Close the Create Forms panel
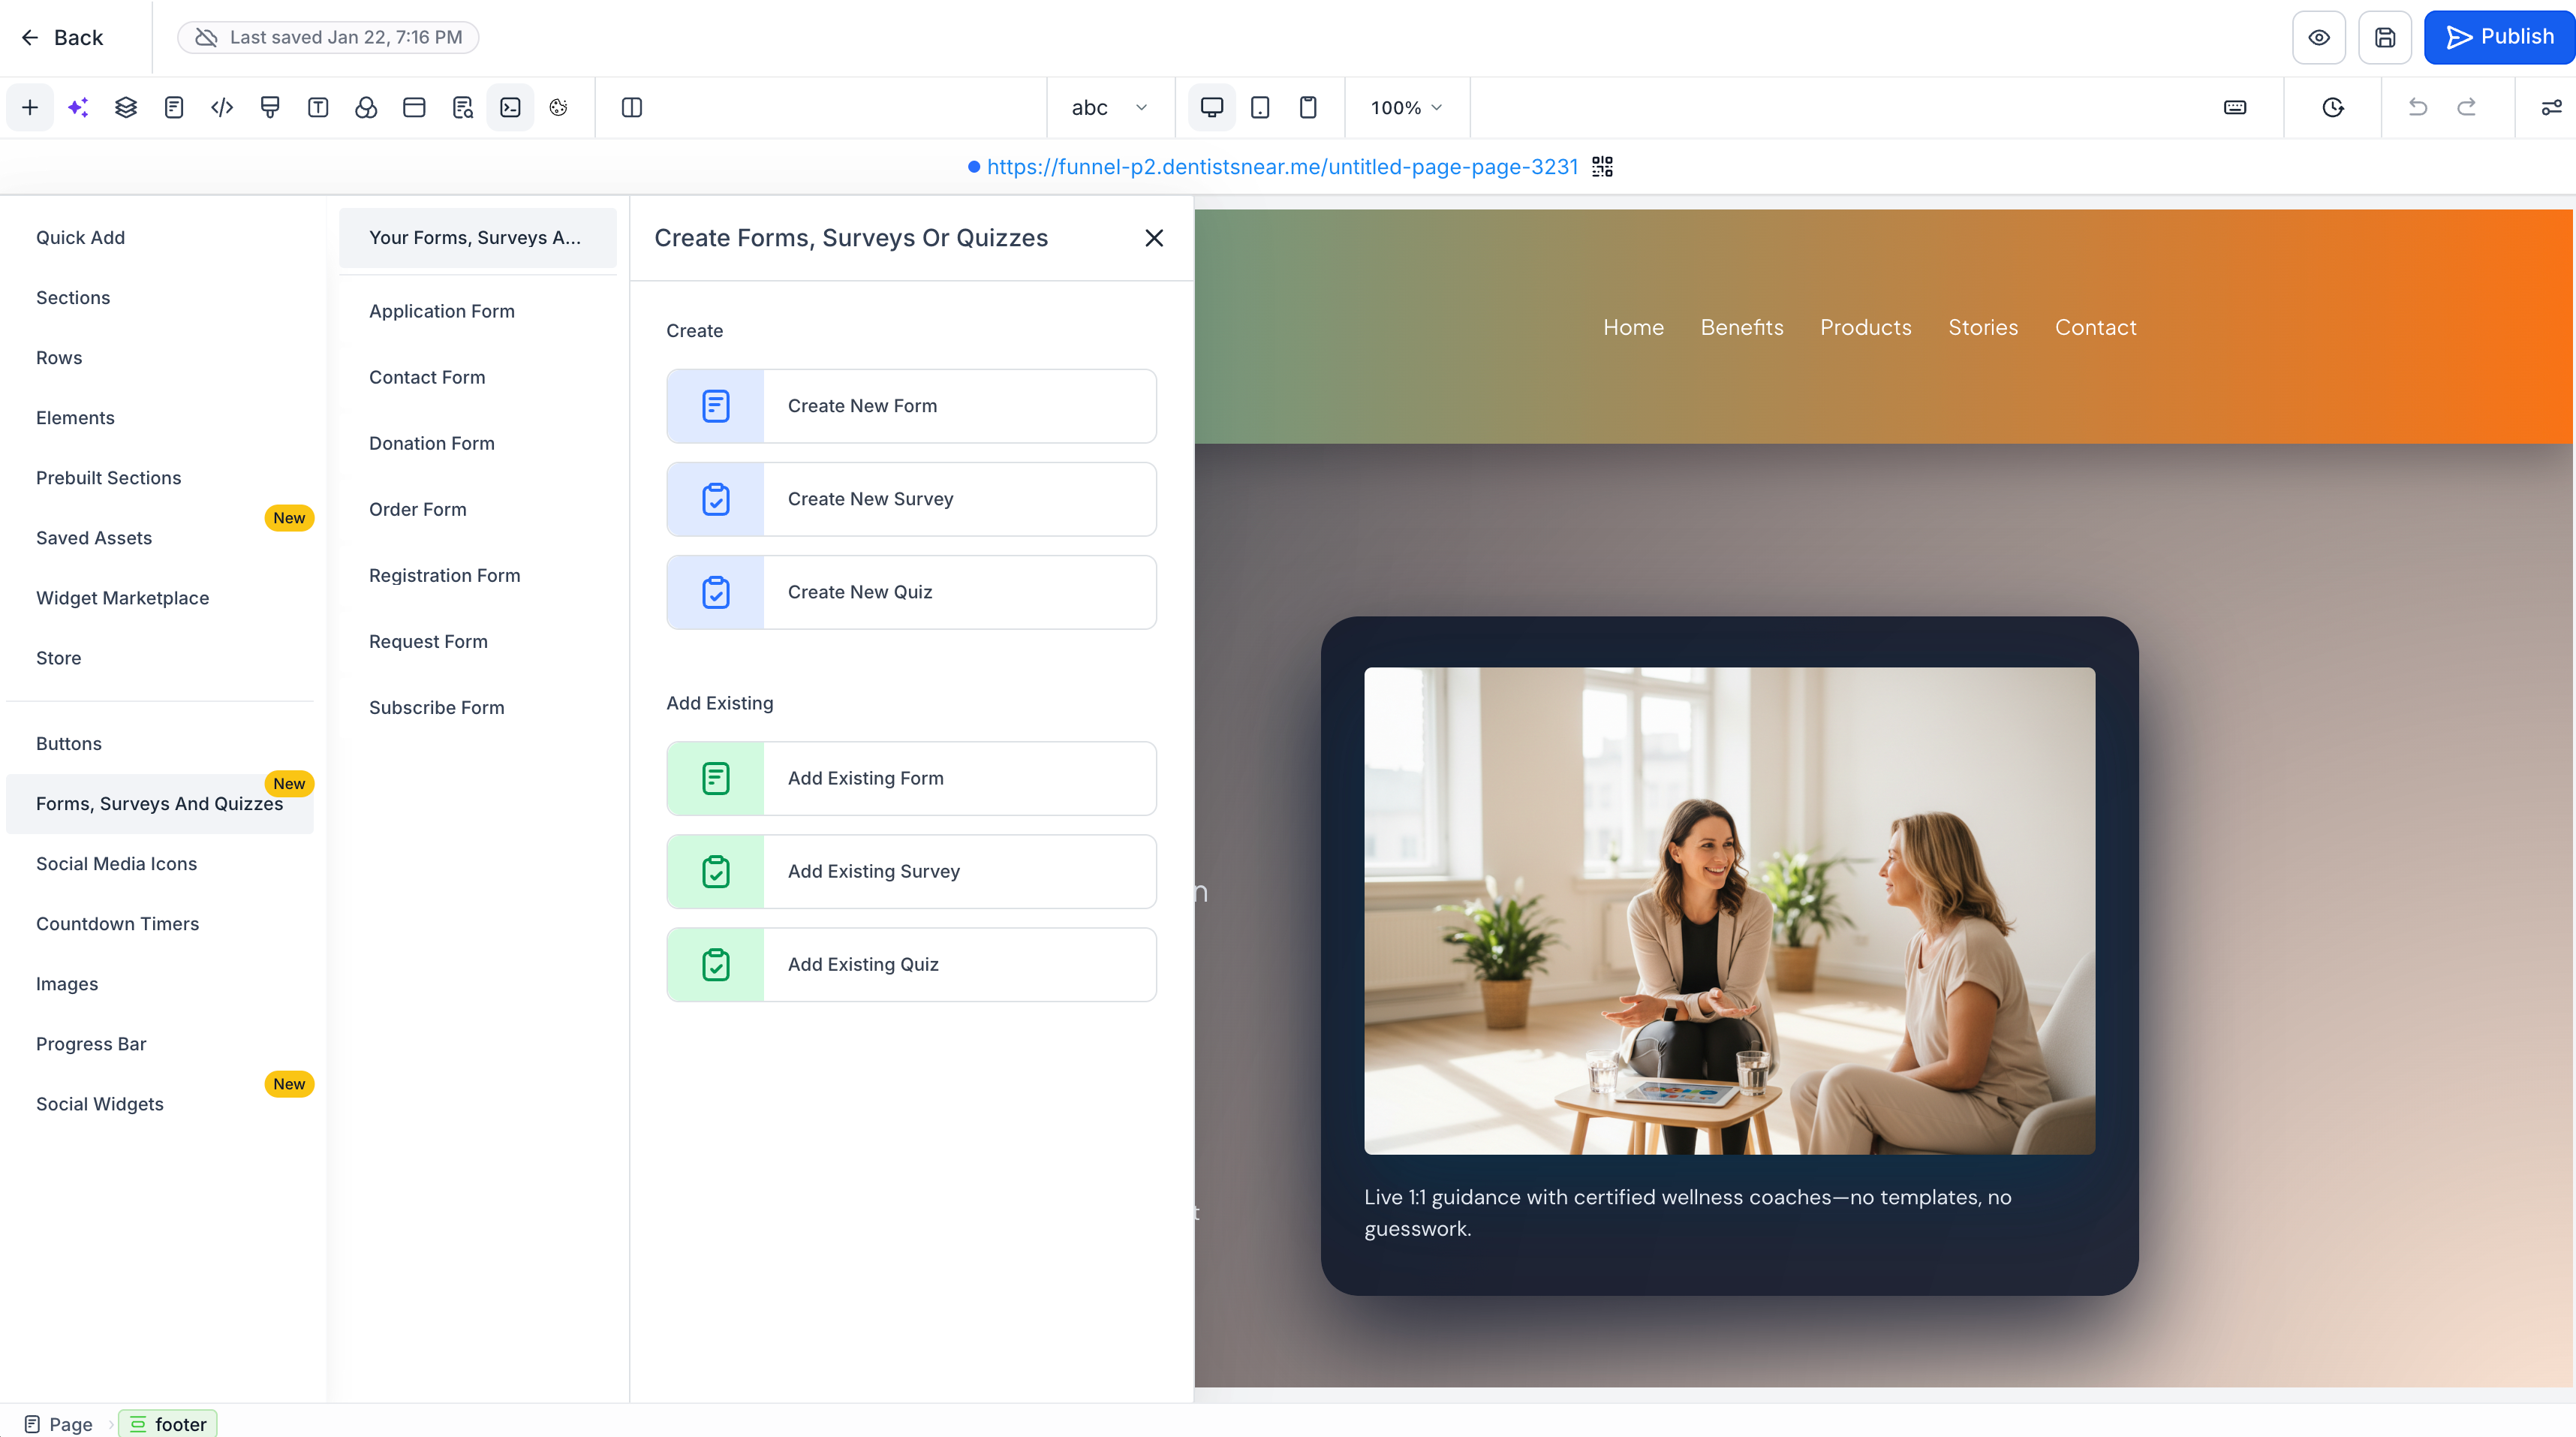The image size is (2576, 1437). (1154, 238)
